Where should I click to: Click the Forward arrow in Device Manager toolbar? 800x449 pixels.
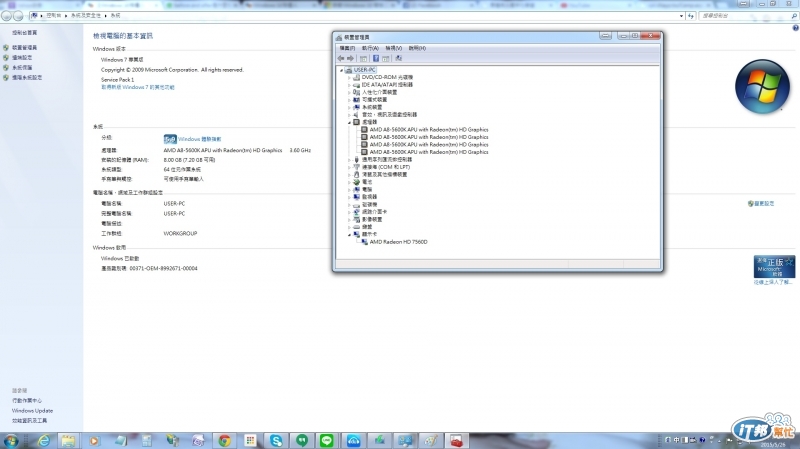pyautogui.click(x=350, y=58)
